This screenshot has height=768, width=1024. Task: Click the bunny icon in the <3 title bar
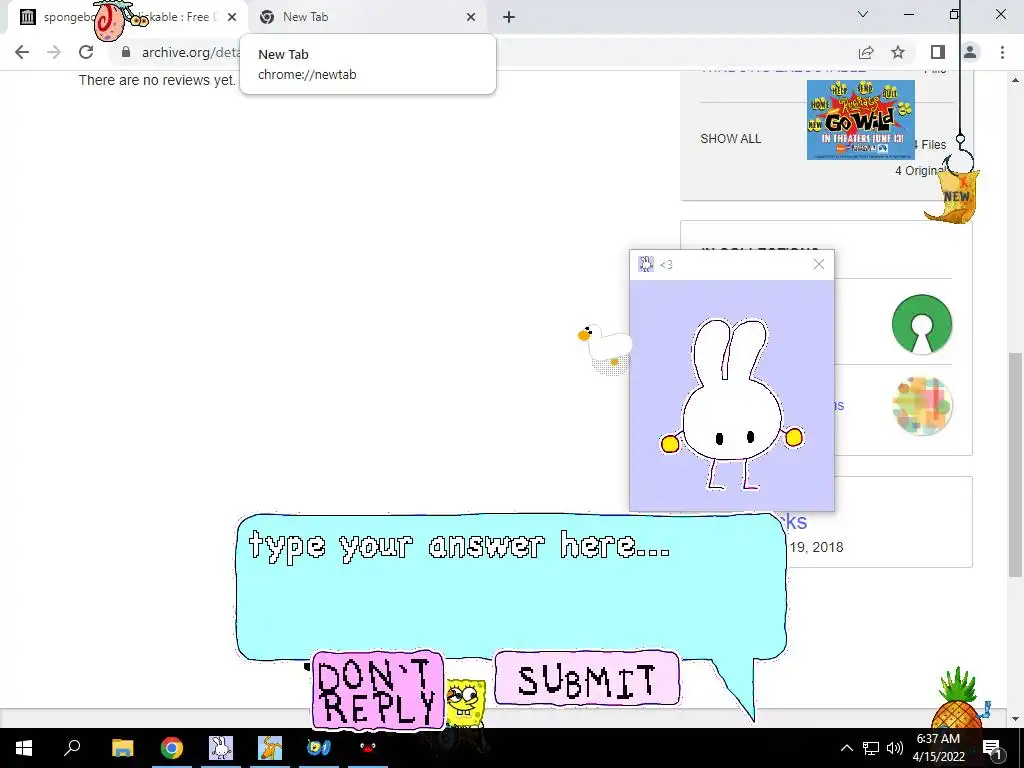click(x=646, y=264)
